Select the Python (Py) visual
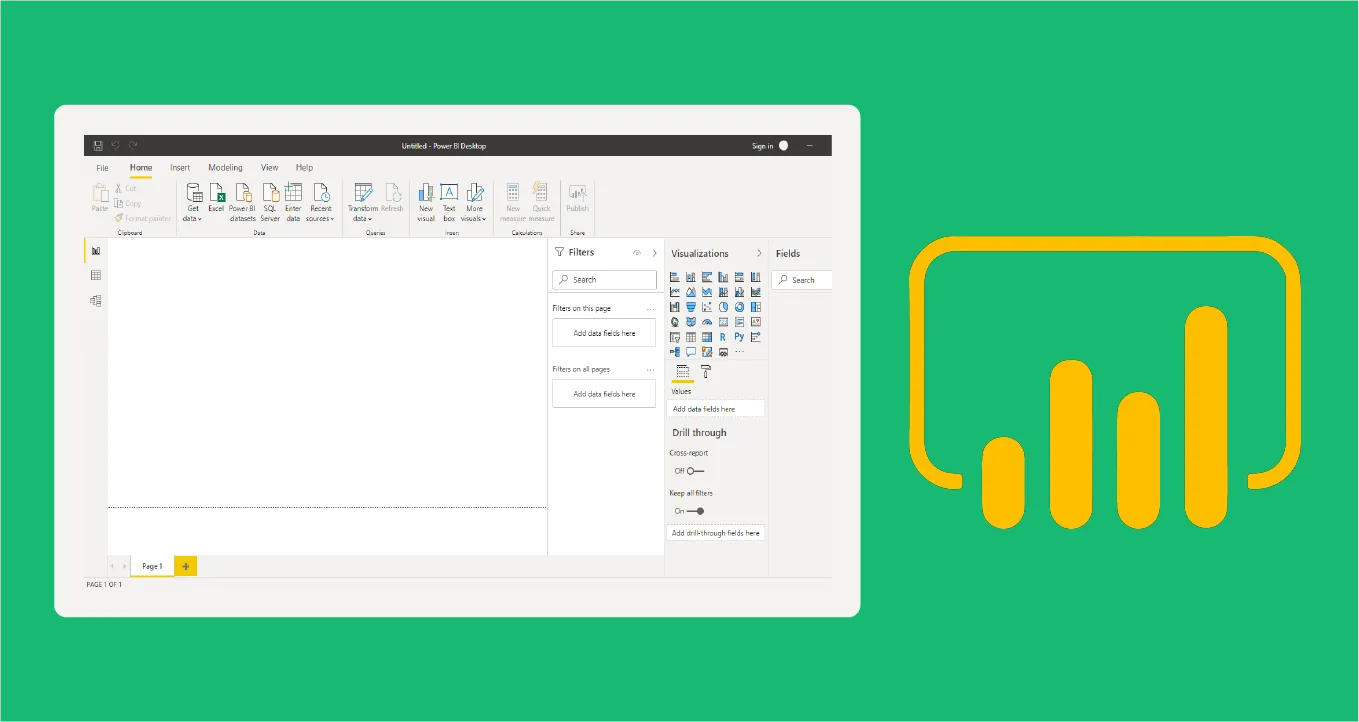Image resolution: width=1359 pixels, height=722 pixels. 739,337
